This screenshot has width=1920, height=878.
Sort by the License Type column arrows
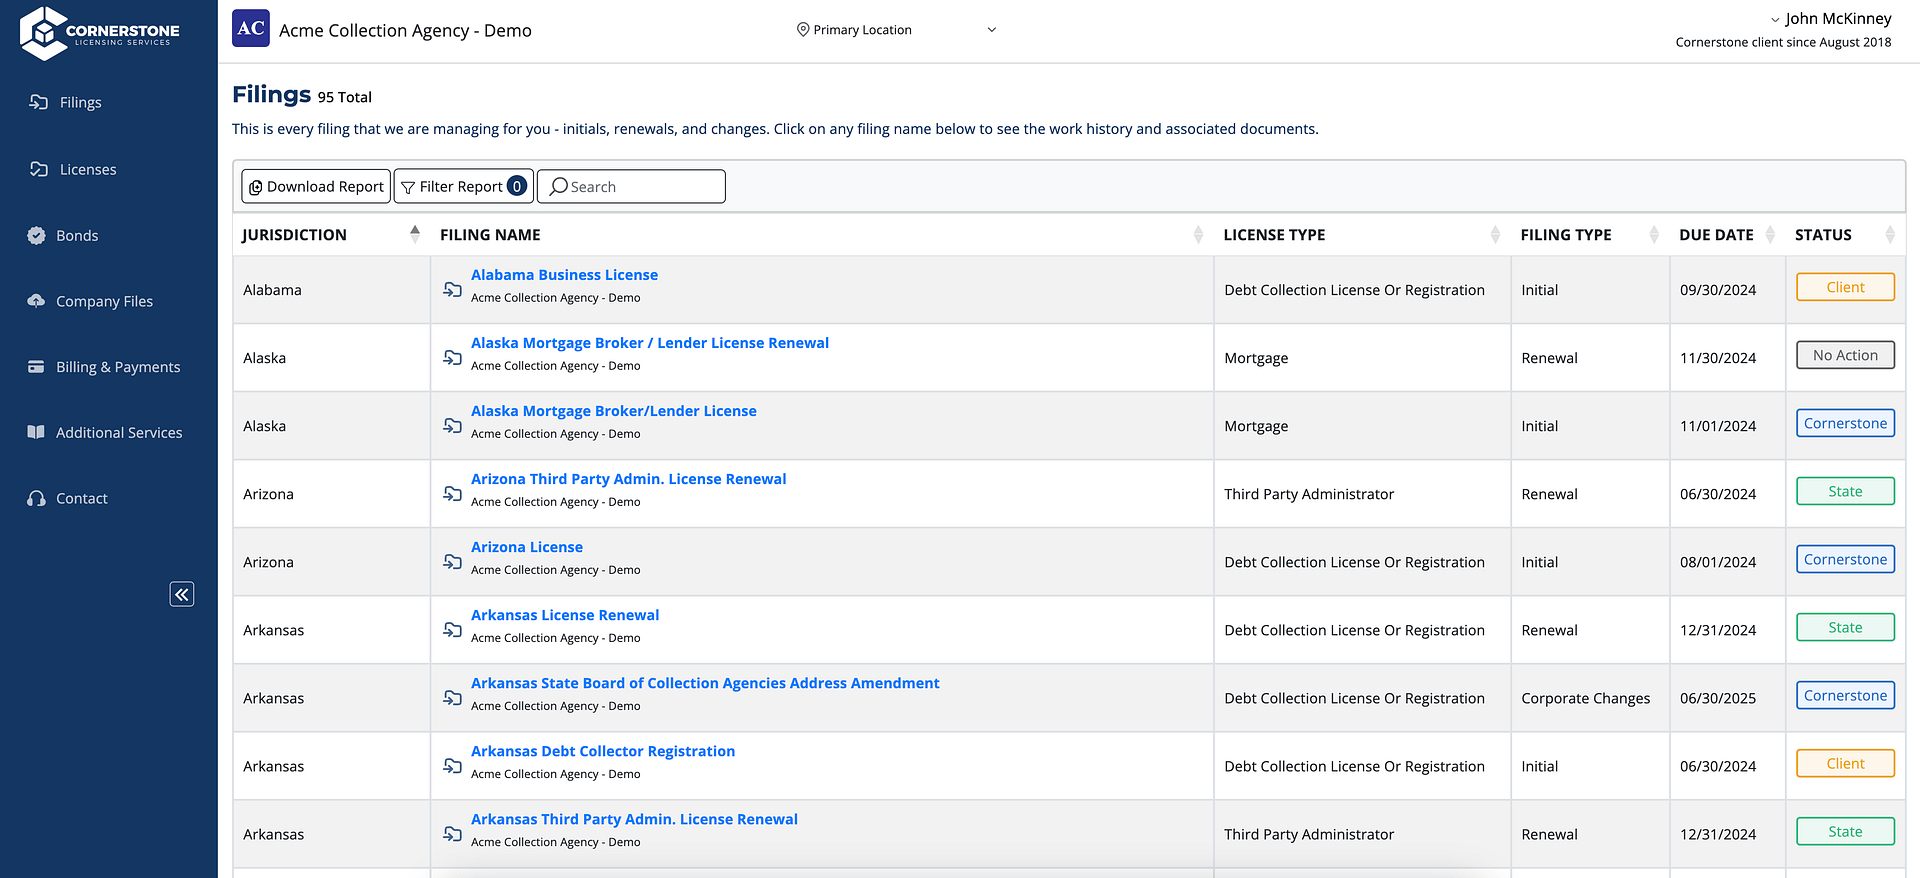pyautogui.click(x=1495, y=234)
